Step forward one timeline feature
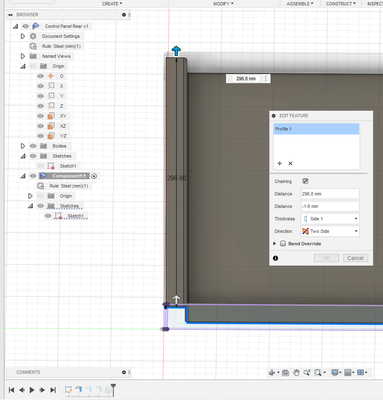This screenshot has width=383, height=400. tap(42, 390)
